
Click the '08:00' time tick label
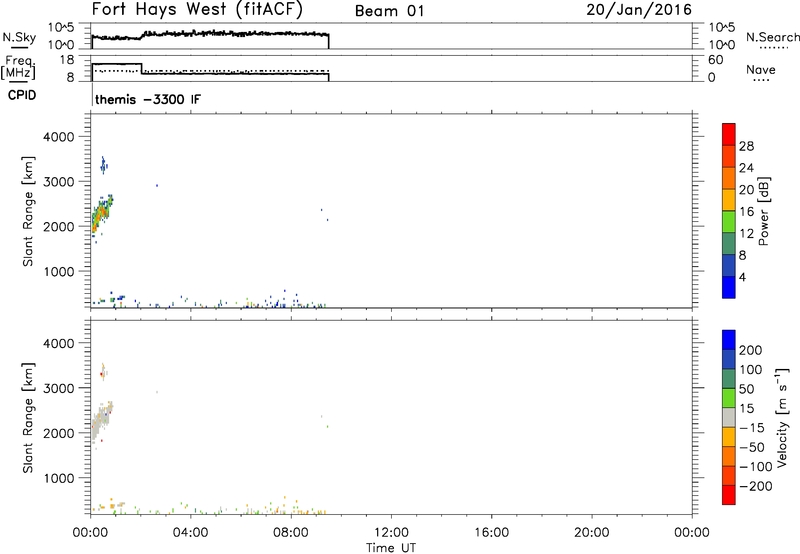click(x=290, y=533)
